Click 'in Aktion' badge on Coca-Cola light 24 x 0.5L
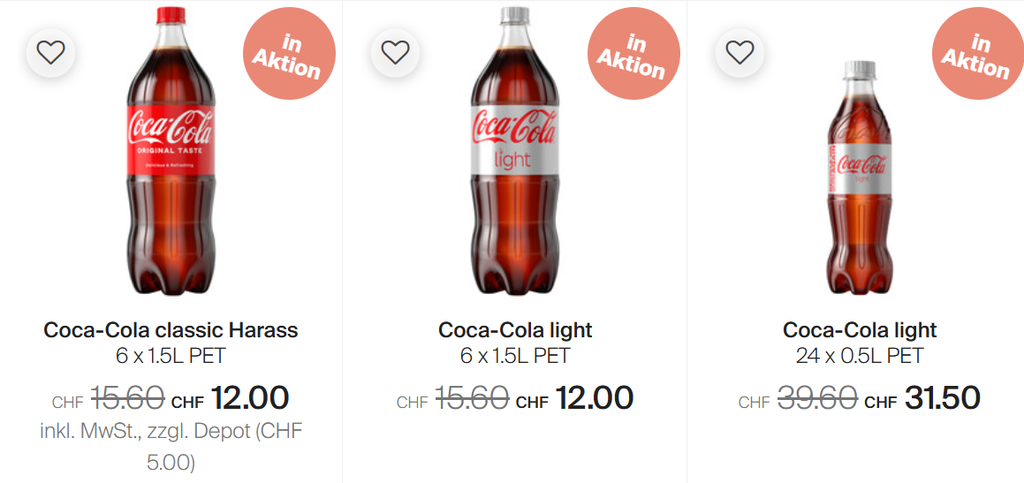This screenshot has width=1024, height=483. tap(977, 55)
